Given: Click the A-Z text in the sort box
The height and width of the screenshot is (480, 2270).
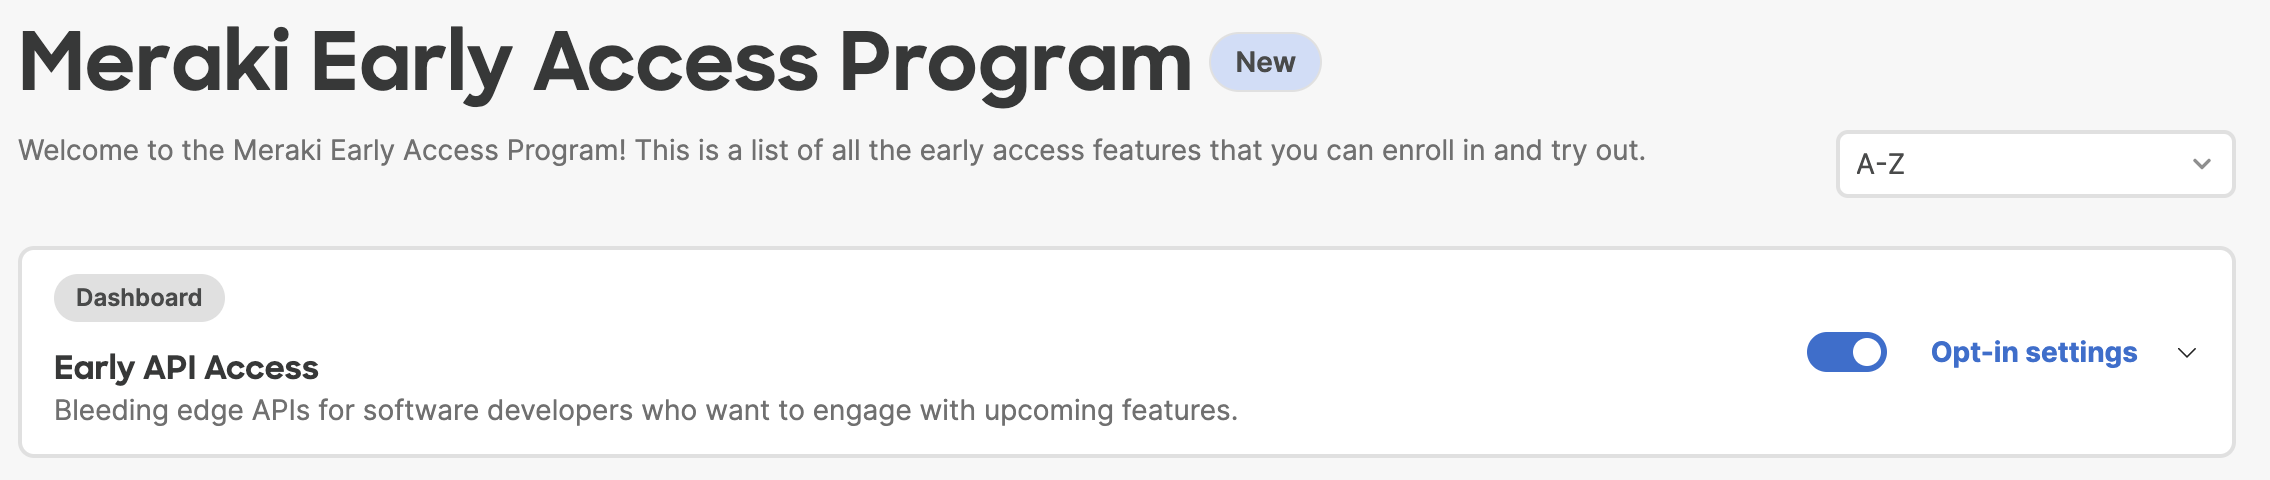Looking at the screenshot, I should 1880,164.
